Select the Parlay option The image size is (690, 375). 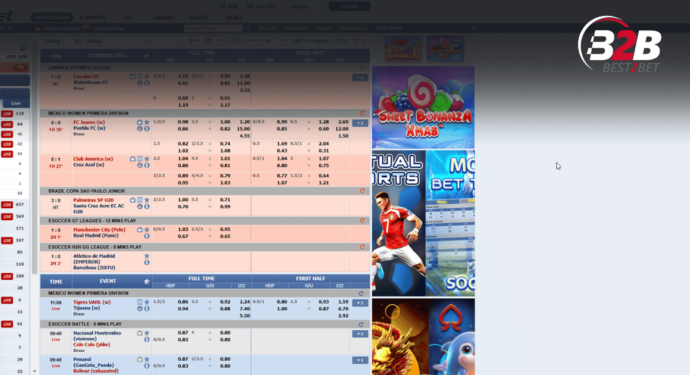[x=94, y=41]
